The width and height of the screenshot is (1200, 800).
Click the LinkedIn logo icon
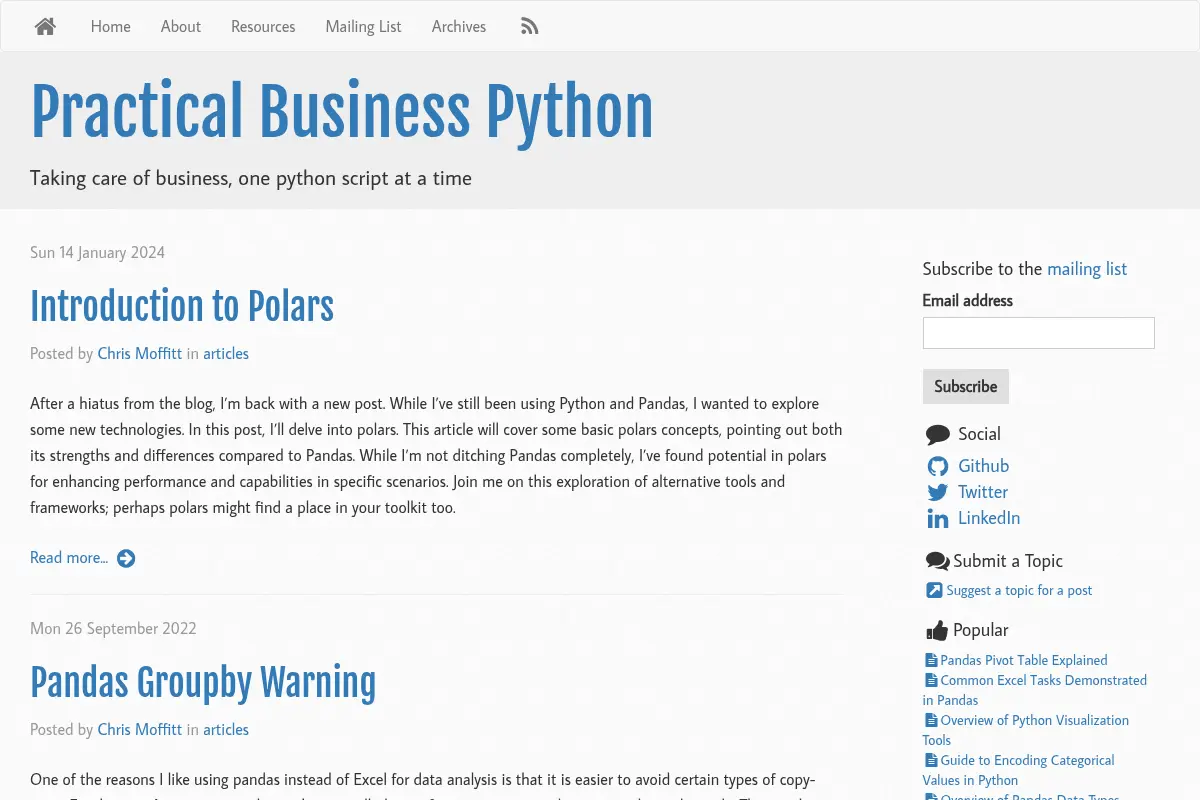click(938, 518)
